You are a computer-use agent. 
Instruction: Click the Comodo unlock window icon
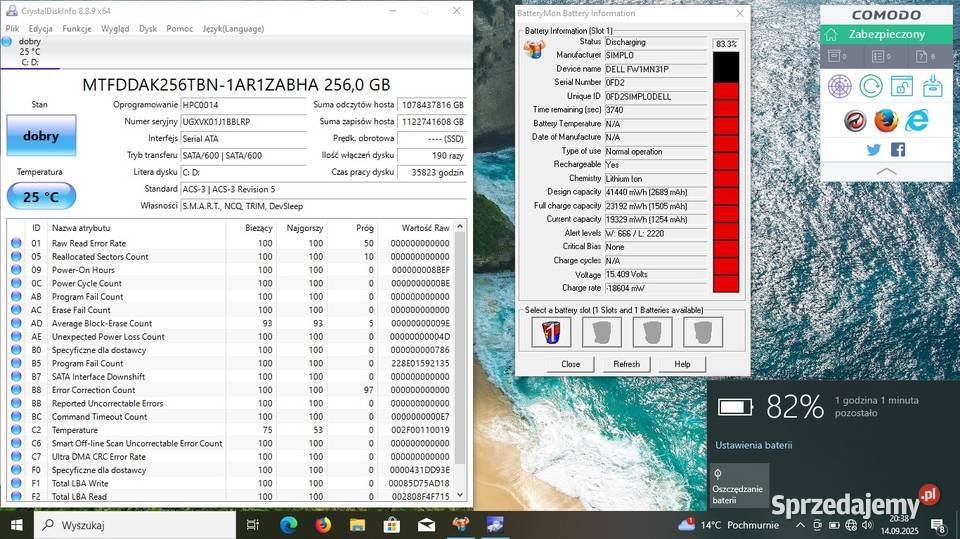tap(901, 87)
